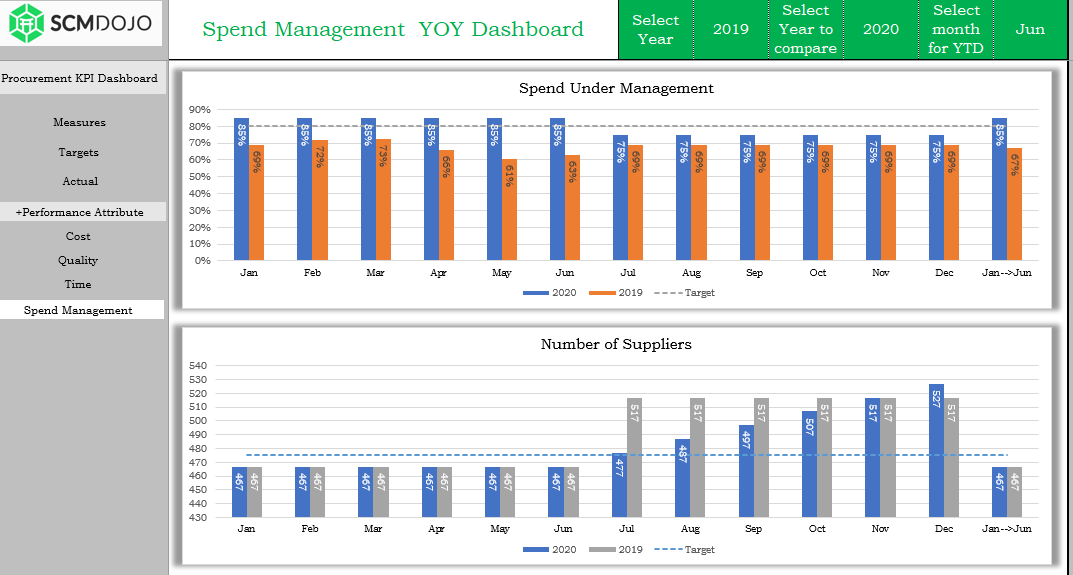
Task: Select the Quality attribute
Action: click(78, 260)
